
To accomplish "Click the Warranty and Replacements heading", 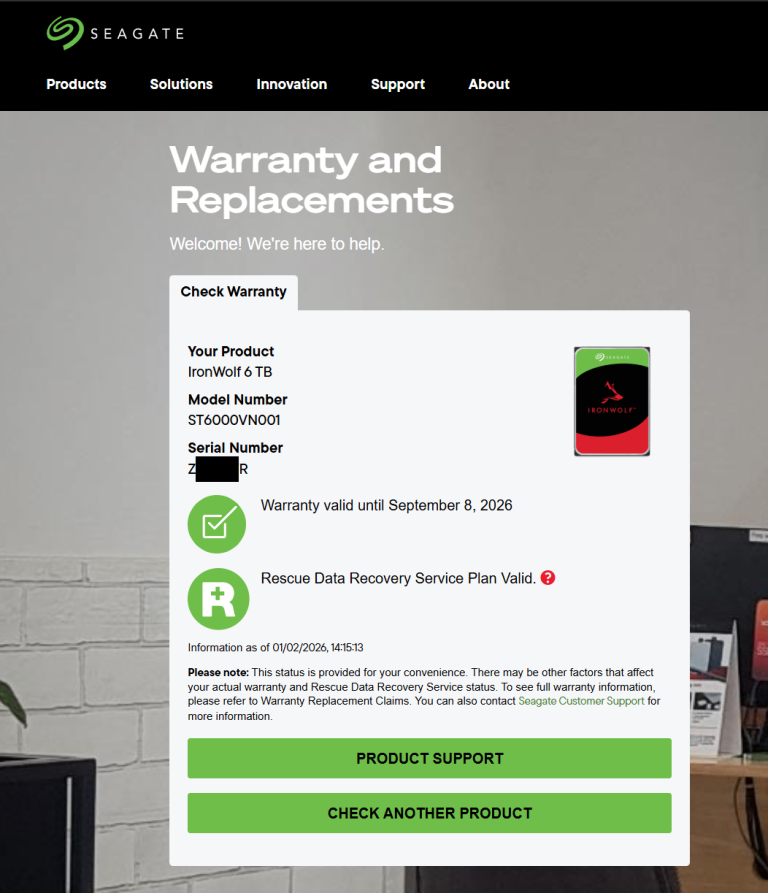I will pos(311,179).
